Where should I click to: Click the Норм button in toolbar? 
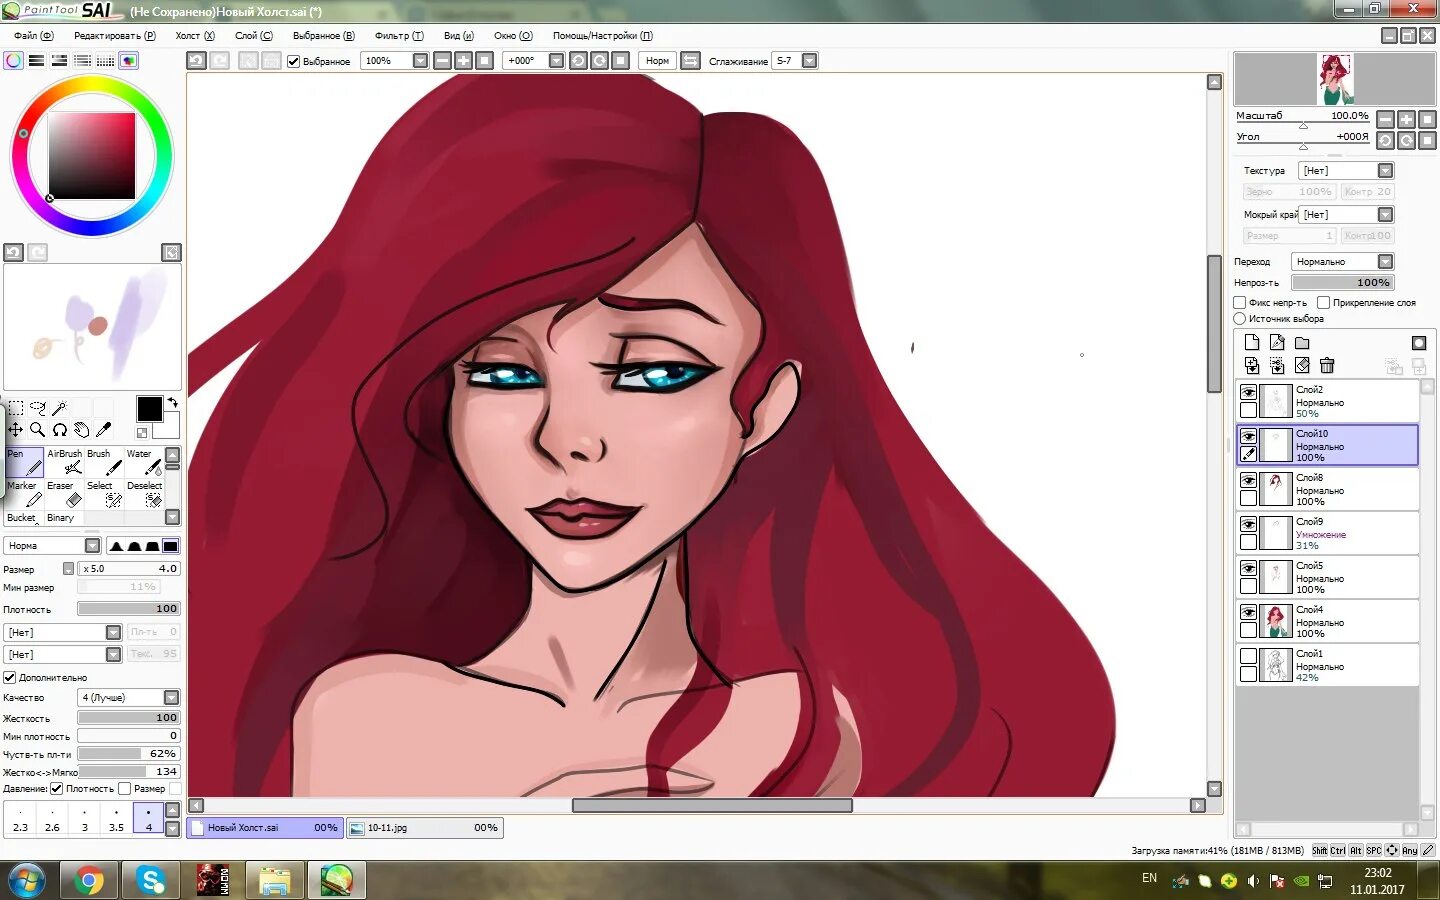tap(657, 61)
